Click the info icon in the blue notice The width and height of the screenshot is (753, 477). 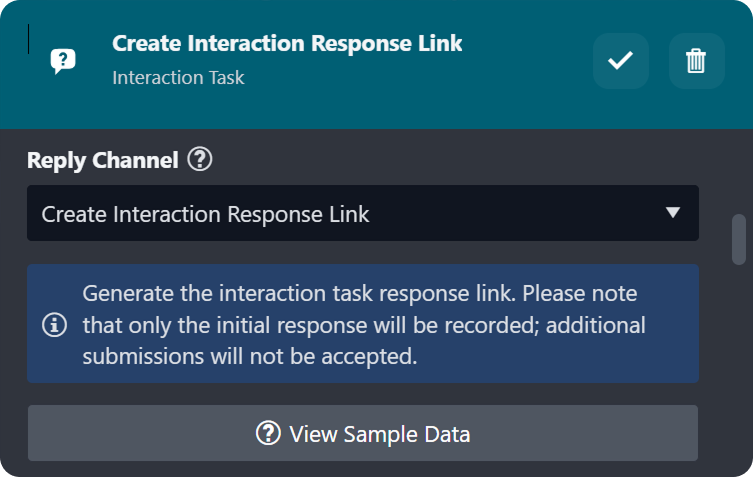click(x=54, y=325)
